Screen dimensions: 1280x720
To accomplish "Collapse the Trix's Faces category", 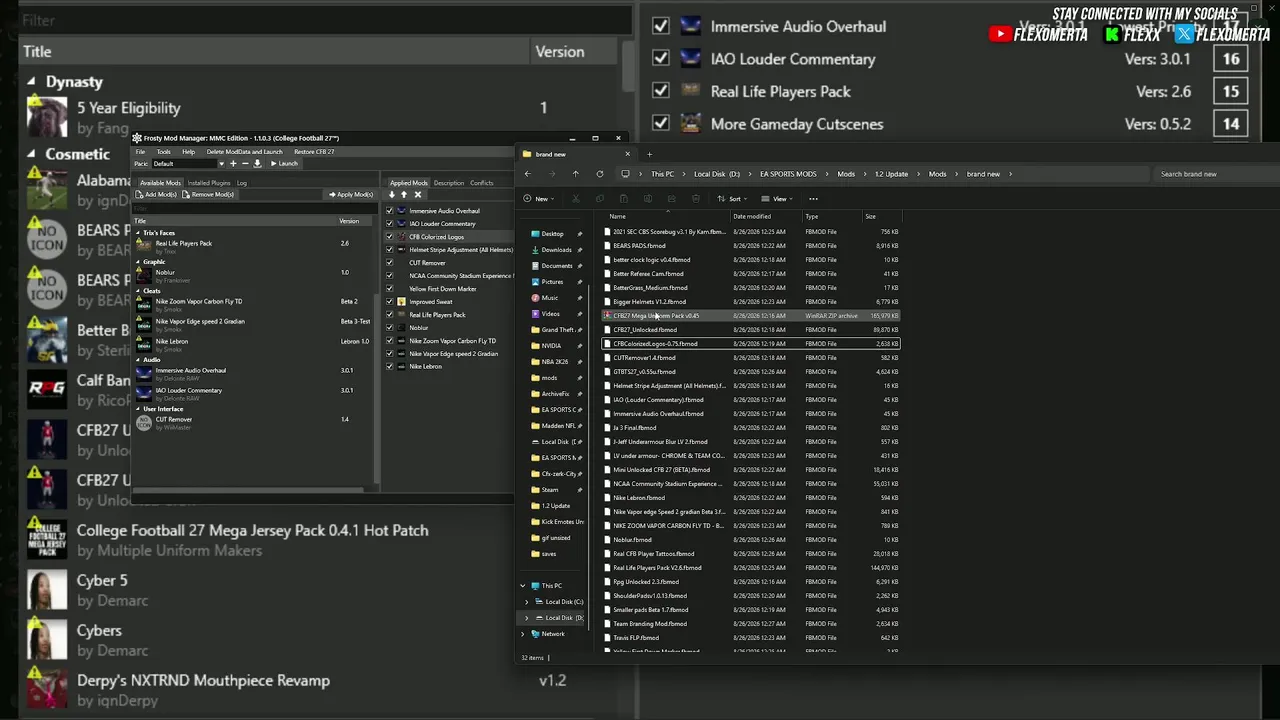I will click(x=139, y=233).
